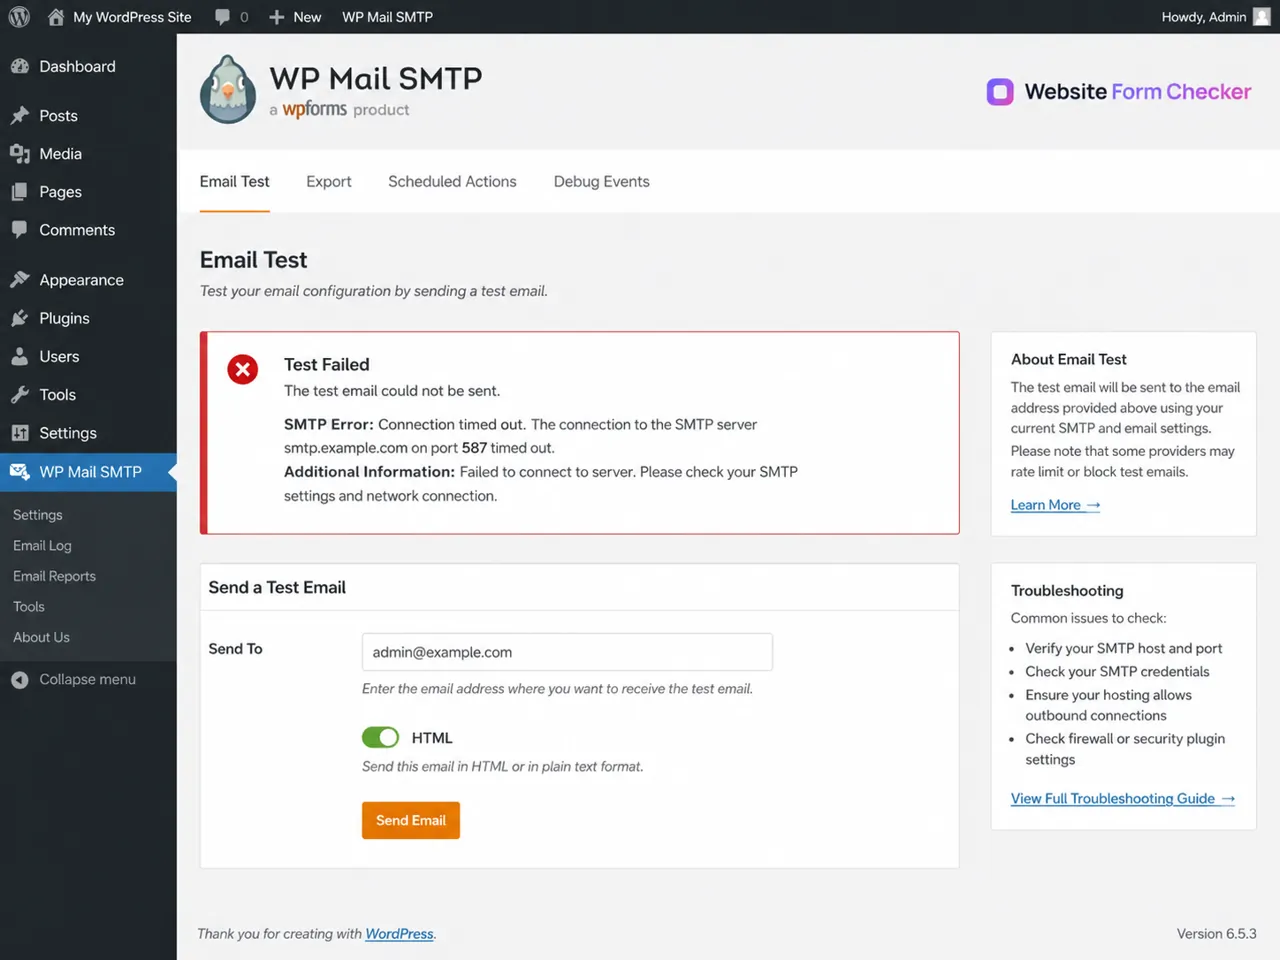The height and width of the screenshot is (960, 1280).
Task: Open the Debug Events tab
Action: (602, 181)
